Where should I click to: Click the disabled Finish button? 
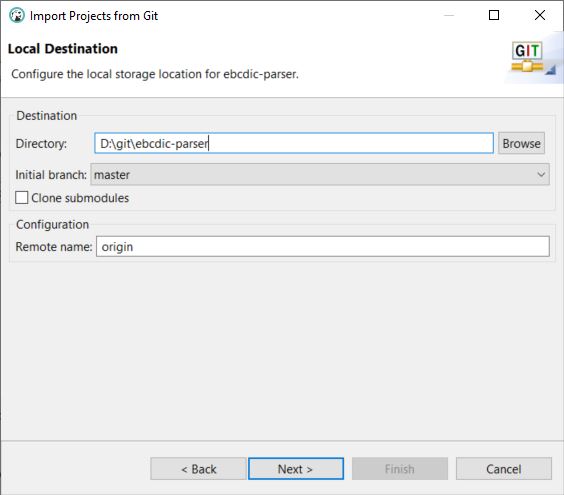(400, 469)
